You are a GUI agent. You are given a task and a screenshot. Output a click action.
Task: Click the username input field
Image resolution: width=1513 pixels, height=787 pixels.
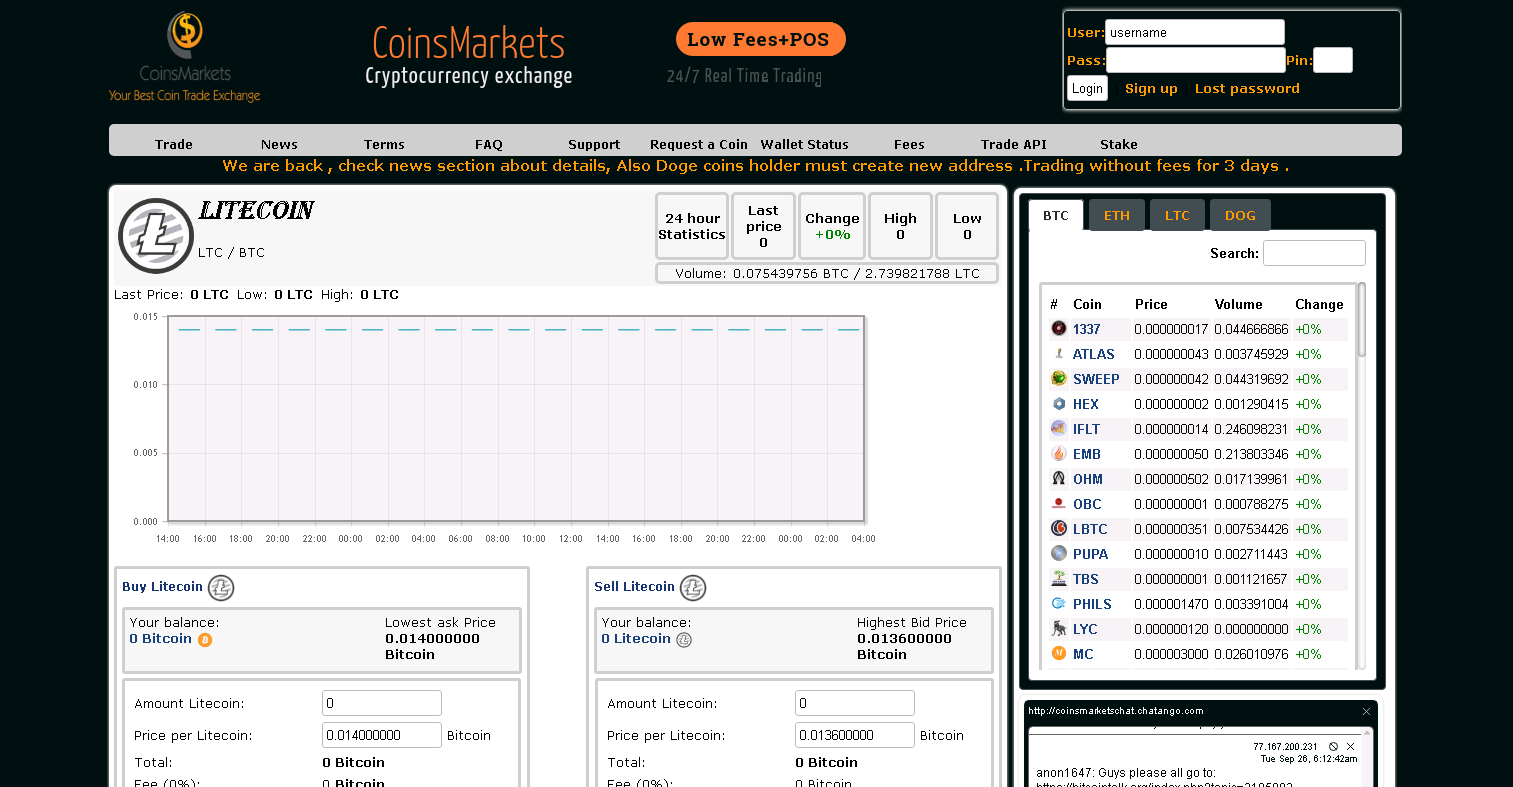1195,32
